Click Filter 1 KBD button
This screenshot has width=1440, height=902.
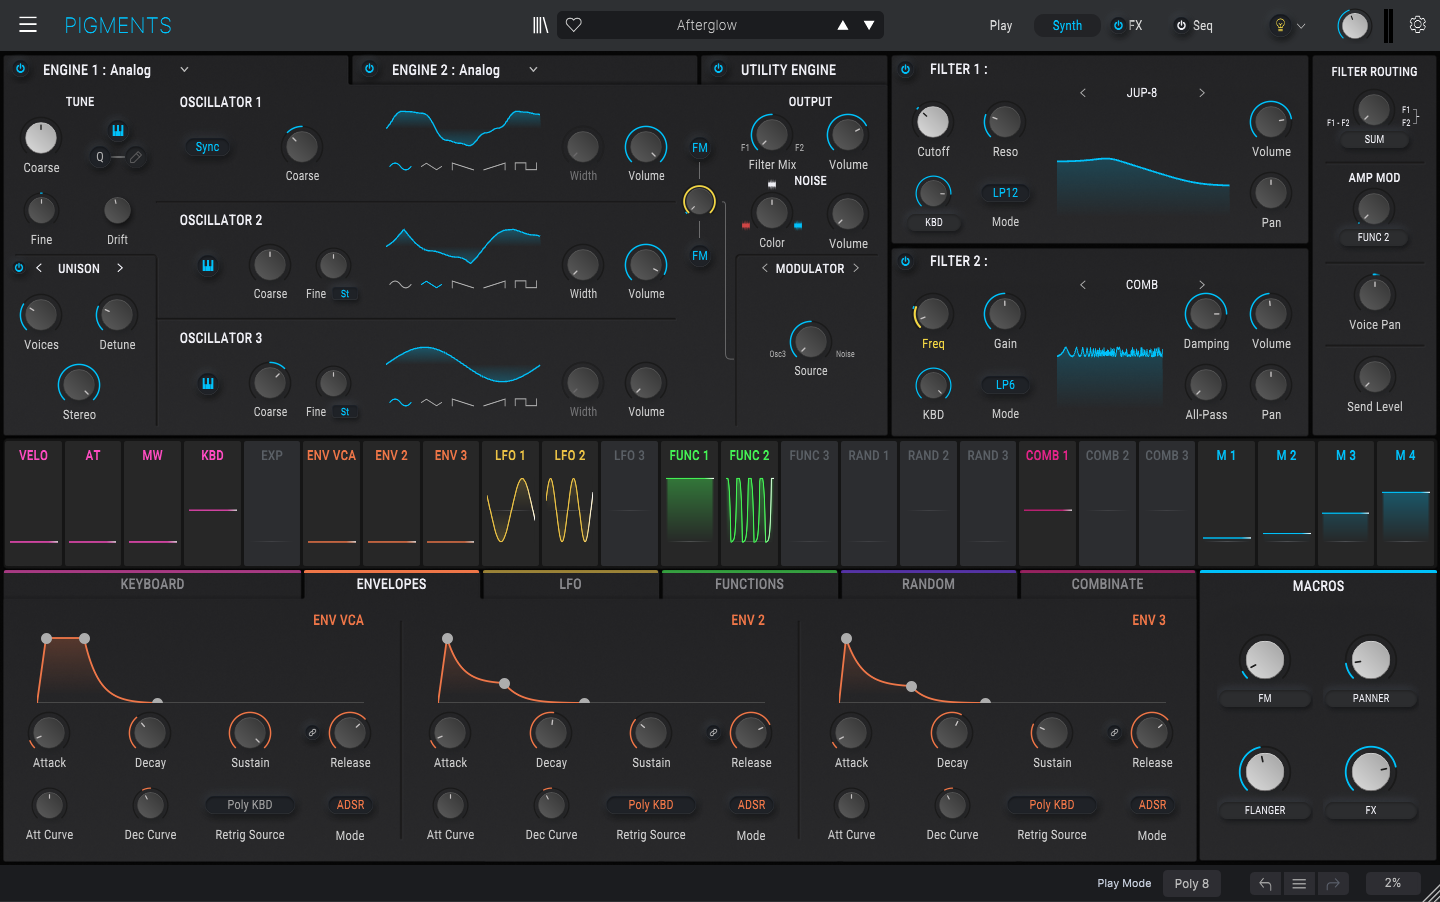click(933, 222)
